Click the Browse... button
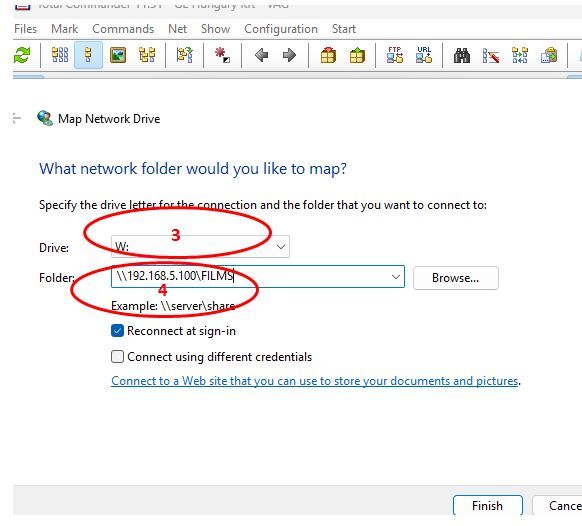Image resolution: width=582 pixels, height=526 pixels. coord(456,278)
